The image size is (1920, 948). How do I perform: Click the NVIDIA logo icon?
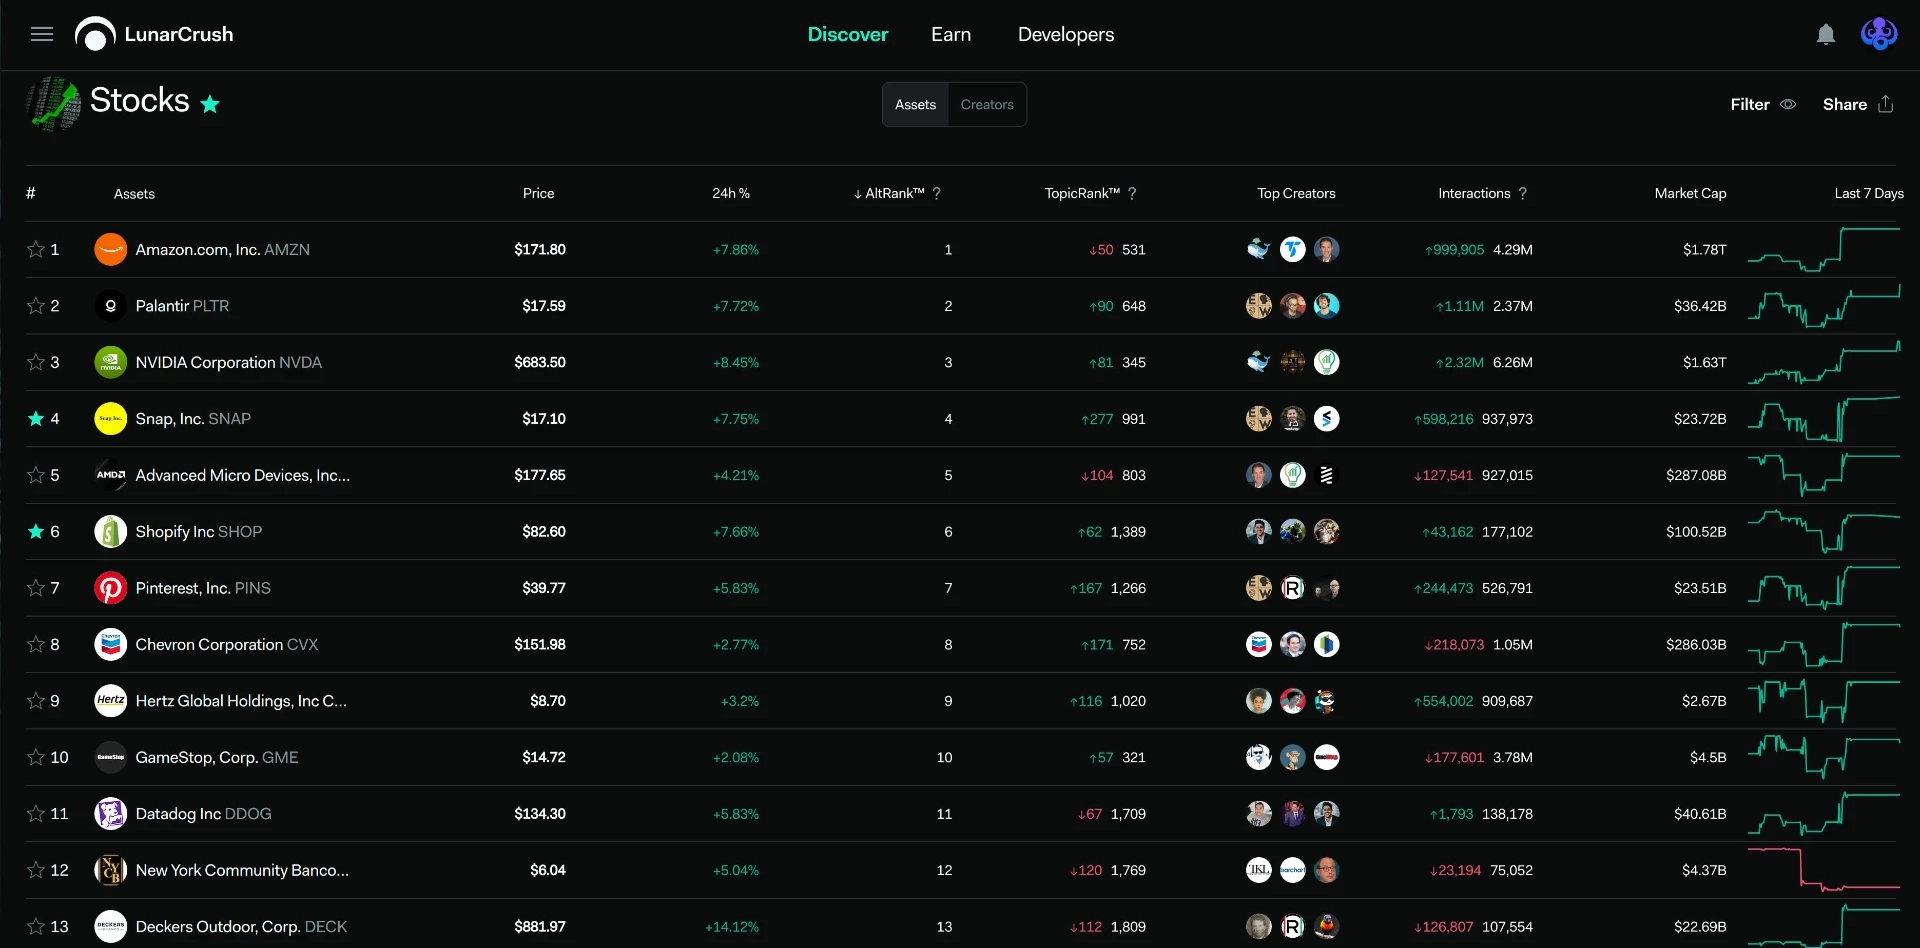110,362
